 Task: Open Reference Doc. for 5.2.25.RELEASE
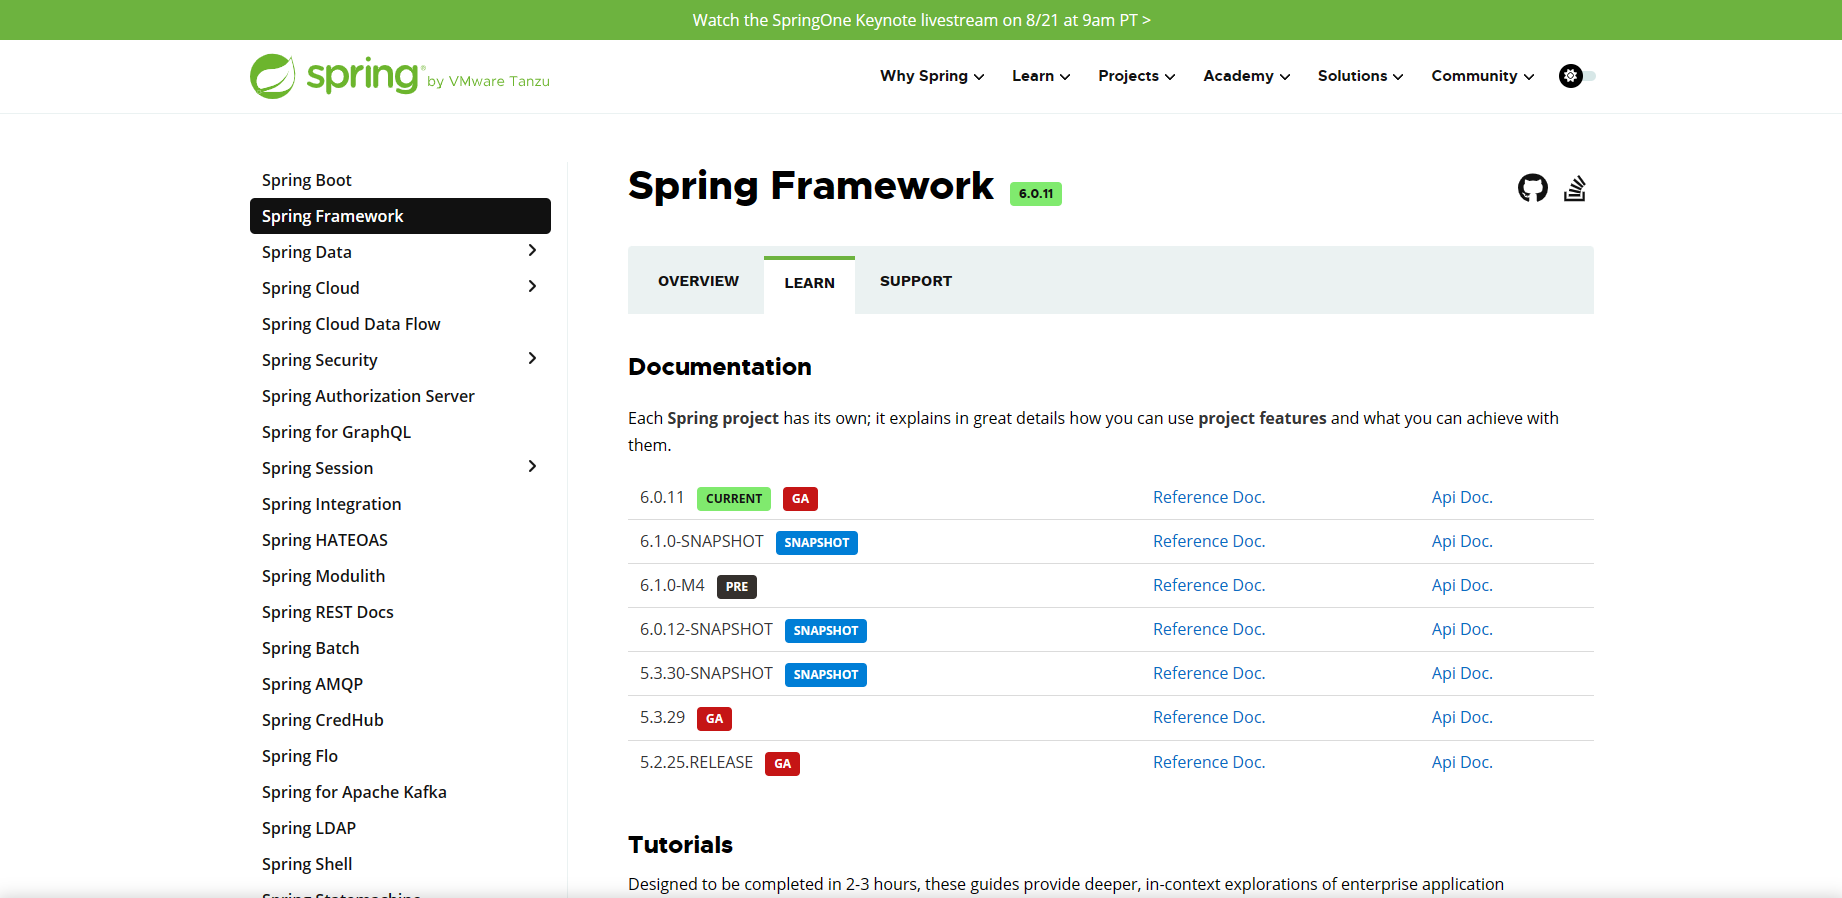click(1209, 762)
